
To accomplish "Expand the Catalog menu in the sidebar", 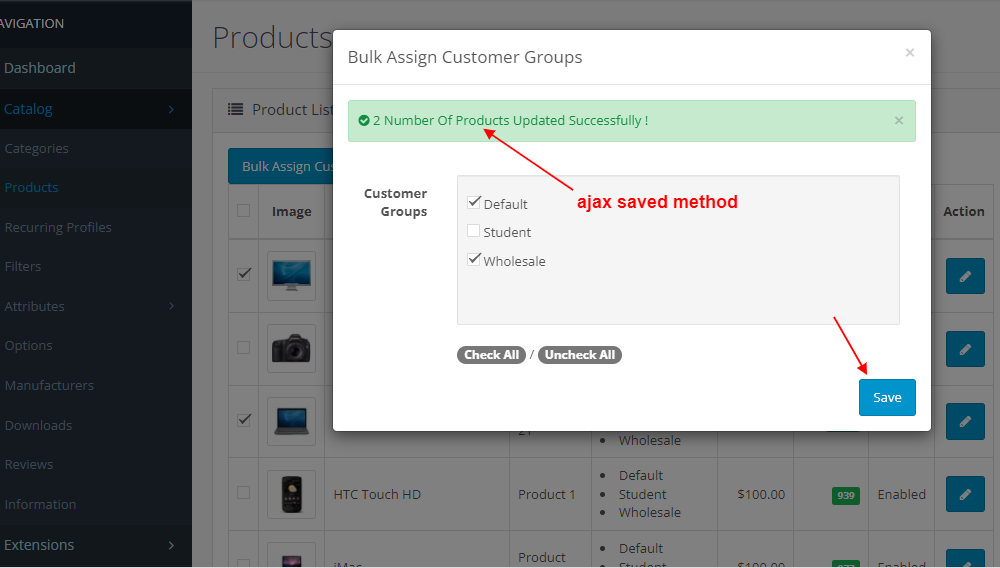I will pyautogui.click(x=90, y=109).
